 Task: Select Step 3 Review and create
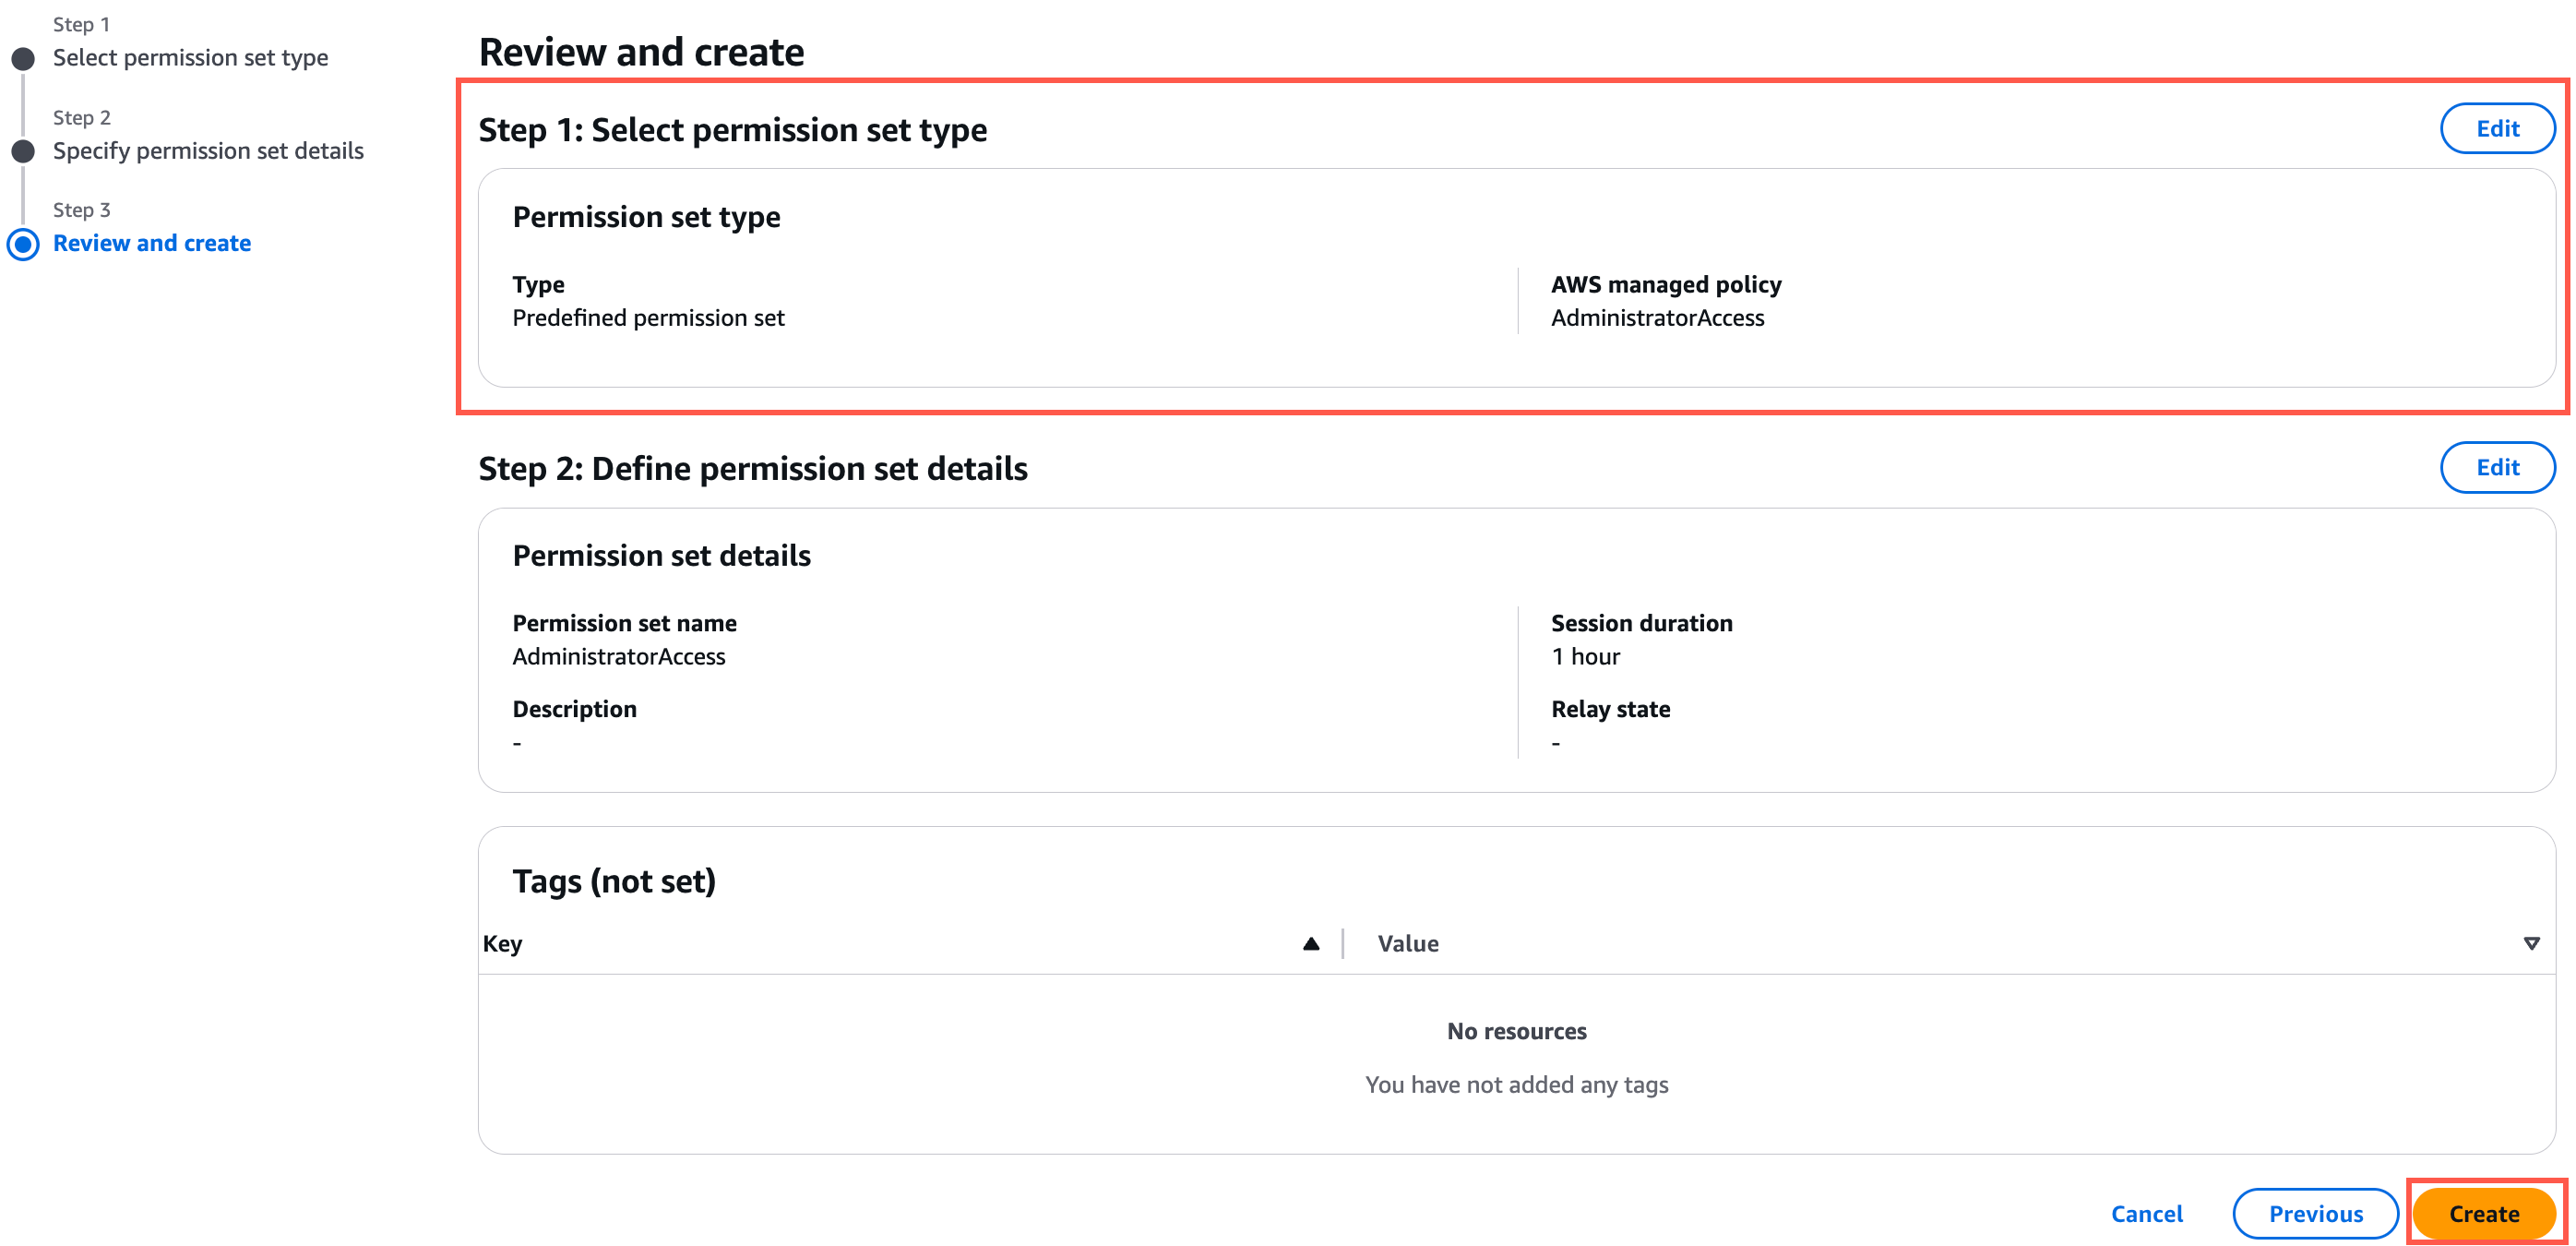152,243
